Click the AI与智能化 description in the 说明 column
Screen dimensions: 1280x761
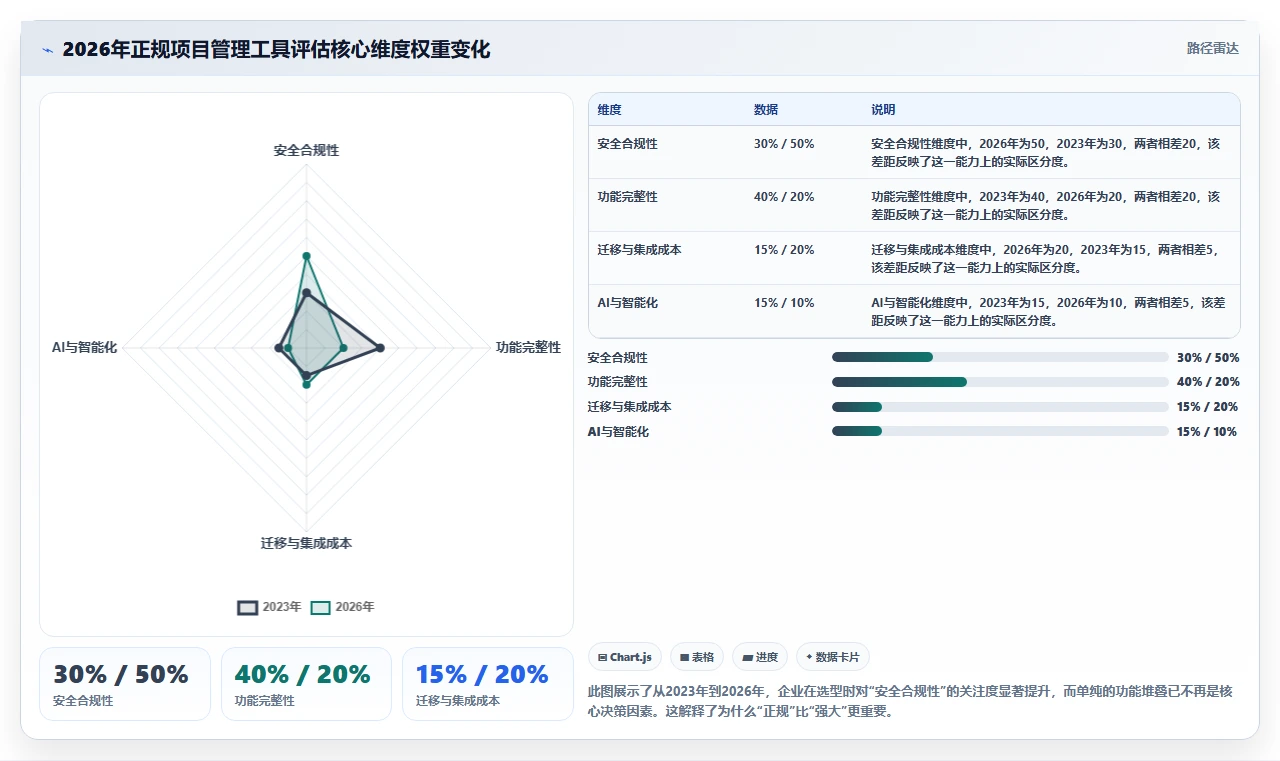click(x=1048, y=311)
